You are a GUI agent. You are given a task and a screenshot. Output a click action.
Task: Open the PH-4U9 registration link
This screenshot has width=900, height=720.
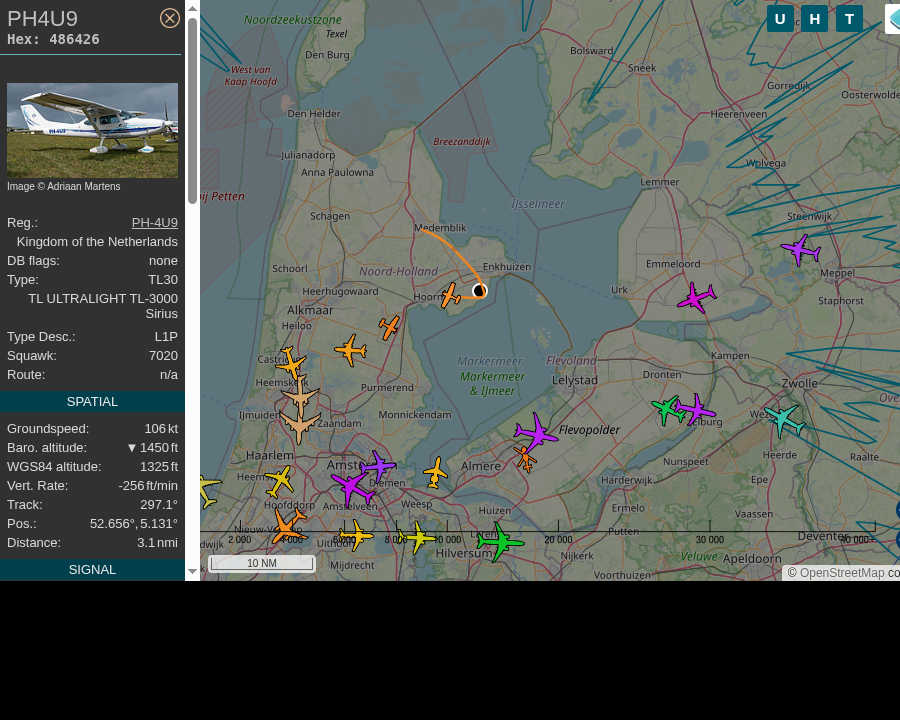(x=154, y=223)
